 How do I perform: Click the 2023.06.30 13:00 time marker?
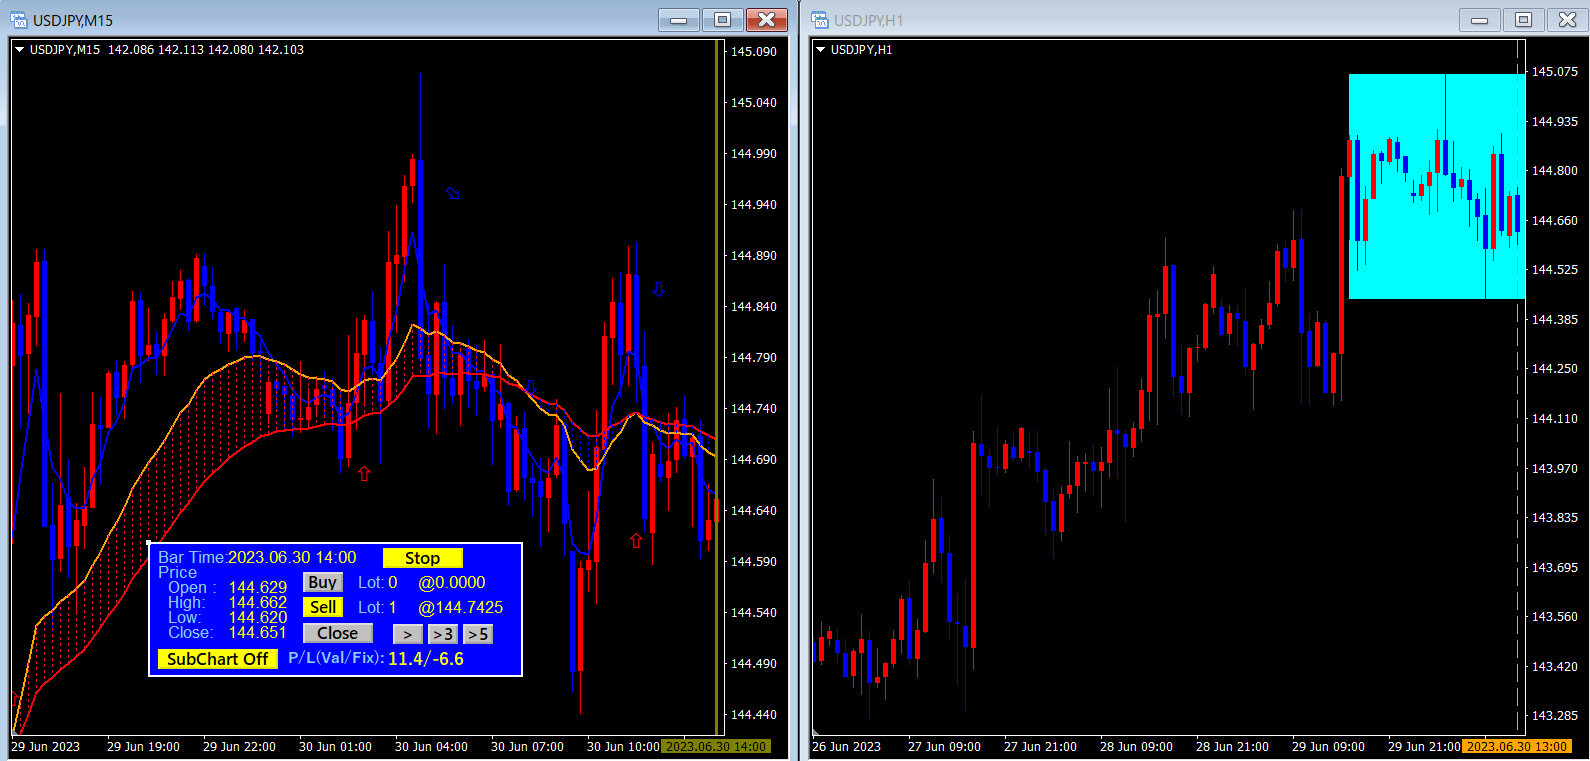1517,747
